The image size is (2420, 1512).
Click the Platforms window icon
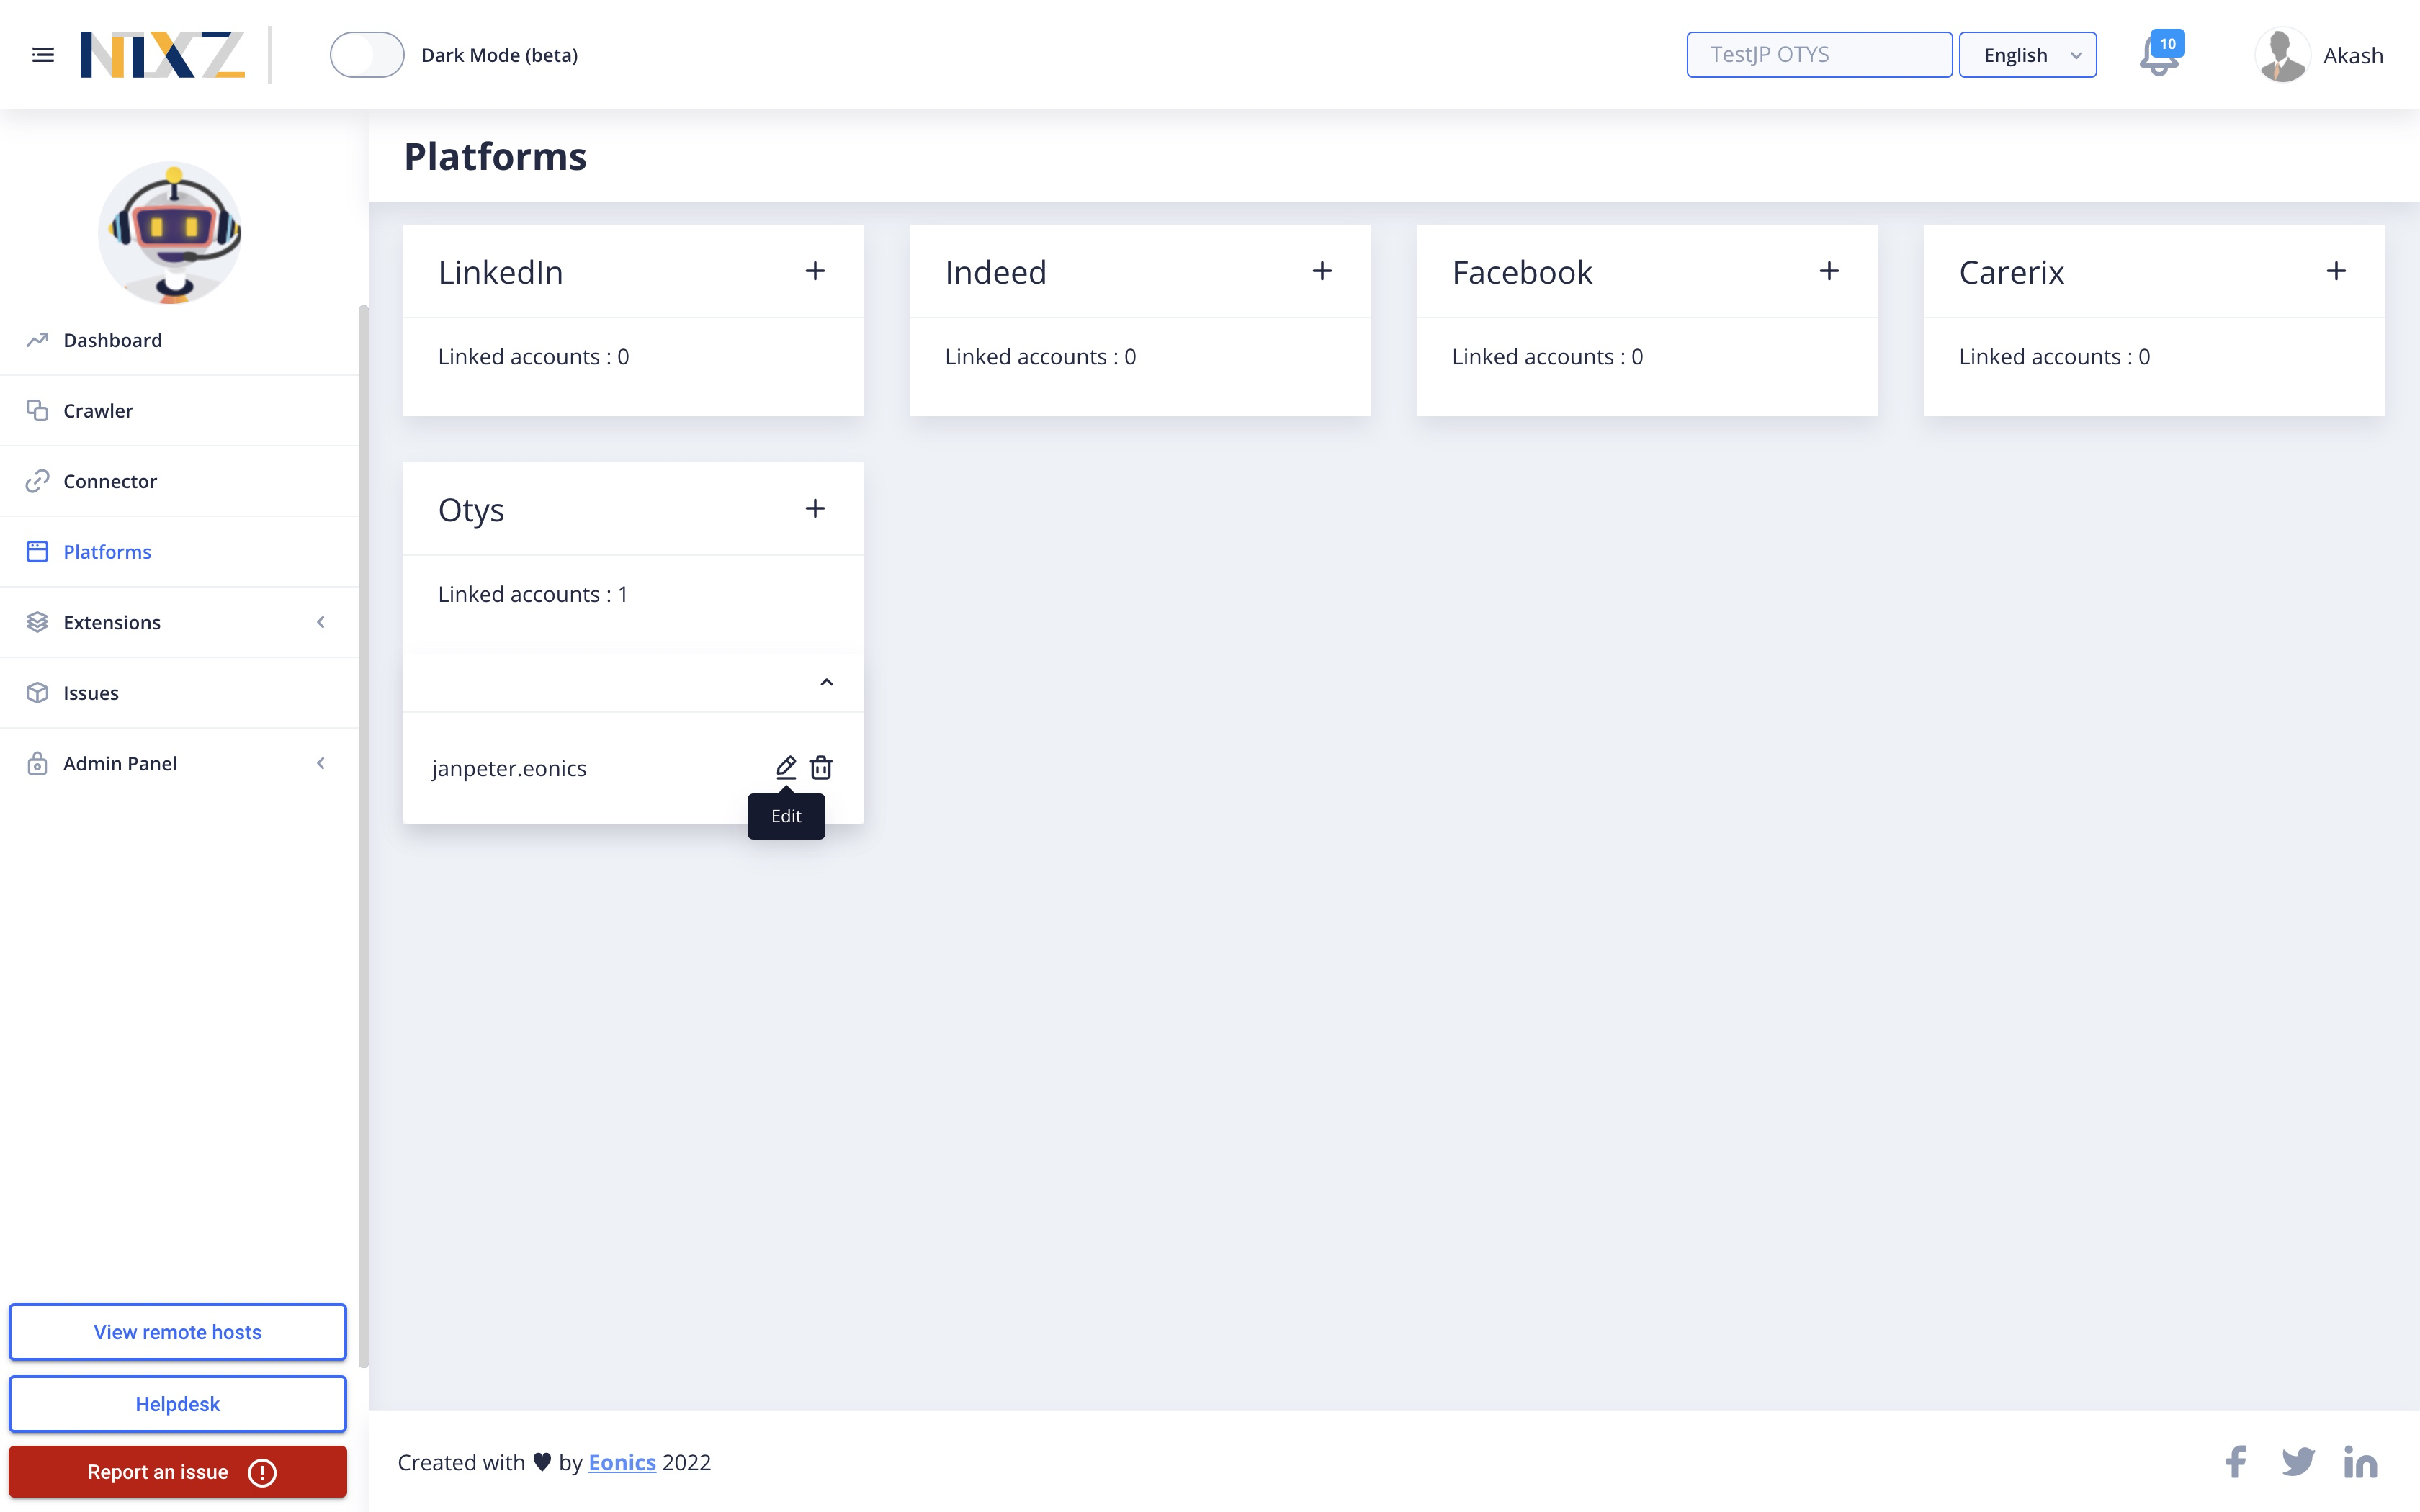pos(37,552)
